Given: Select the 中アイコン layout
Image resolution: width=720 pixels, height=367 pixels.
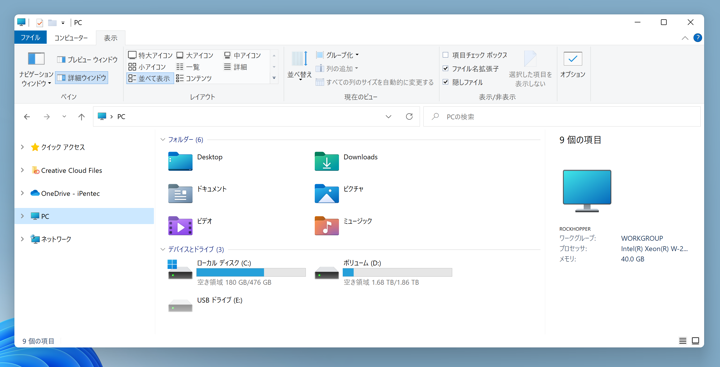Looking at the screenshot, I should click(242, 56).
